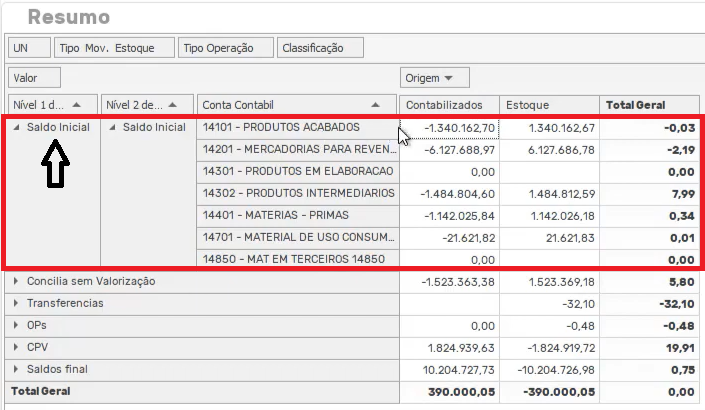The height and width of the screenshot is (410, 705).
Task: Expand the Concilia sem Valorização row
Action: (x=16, y=282)
